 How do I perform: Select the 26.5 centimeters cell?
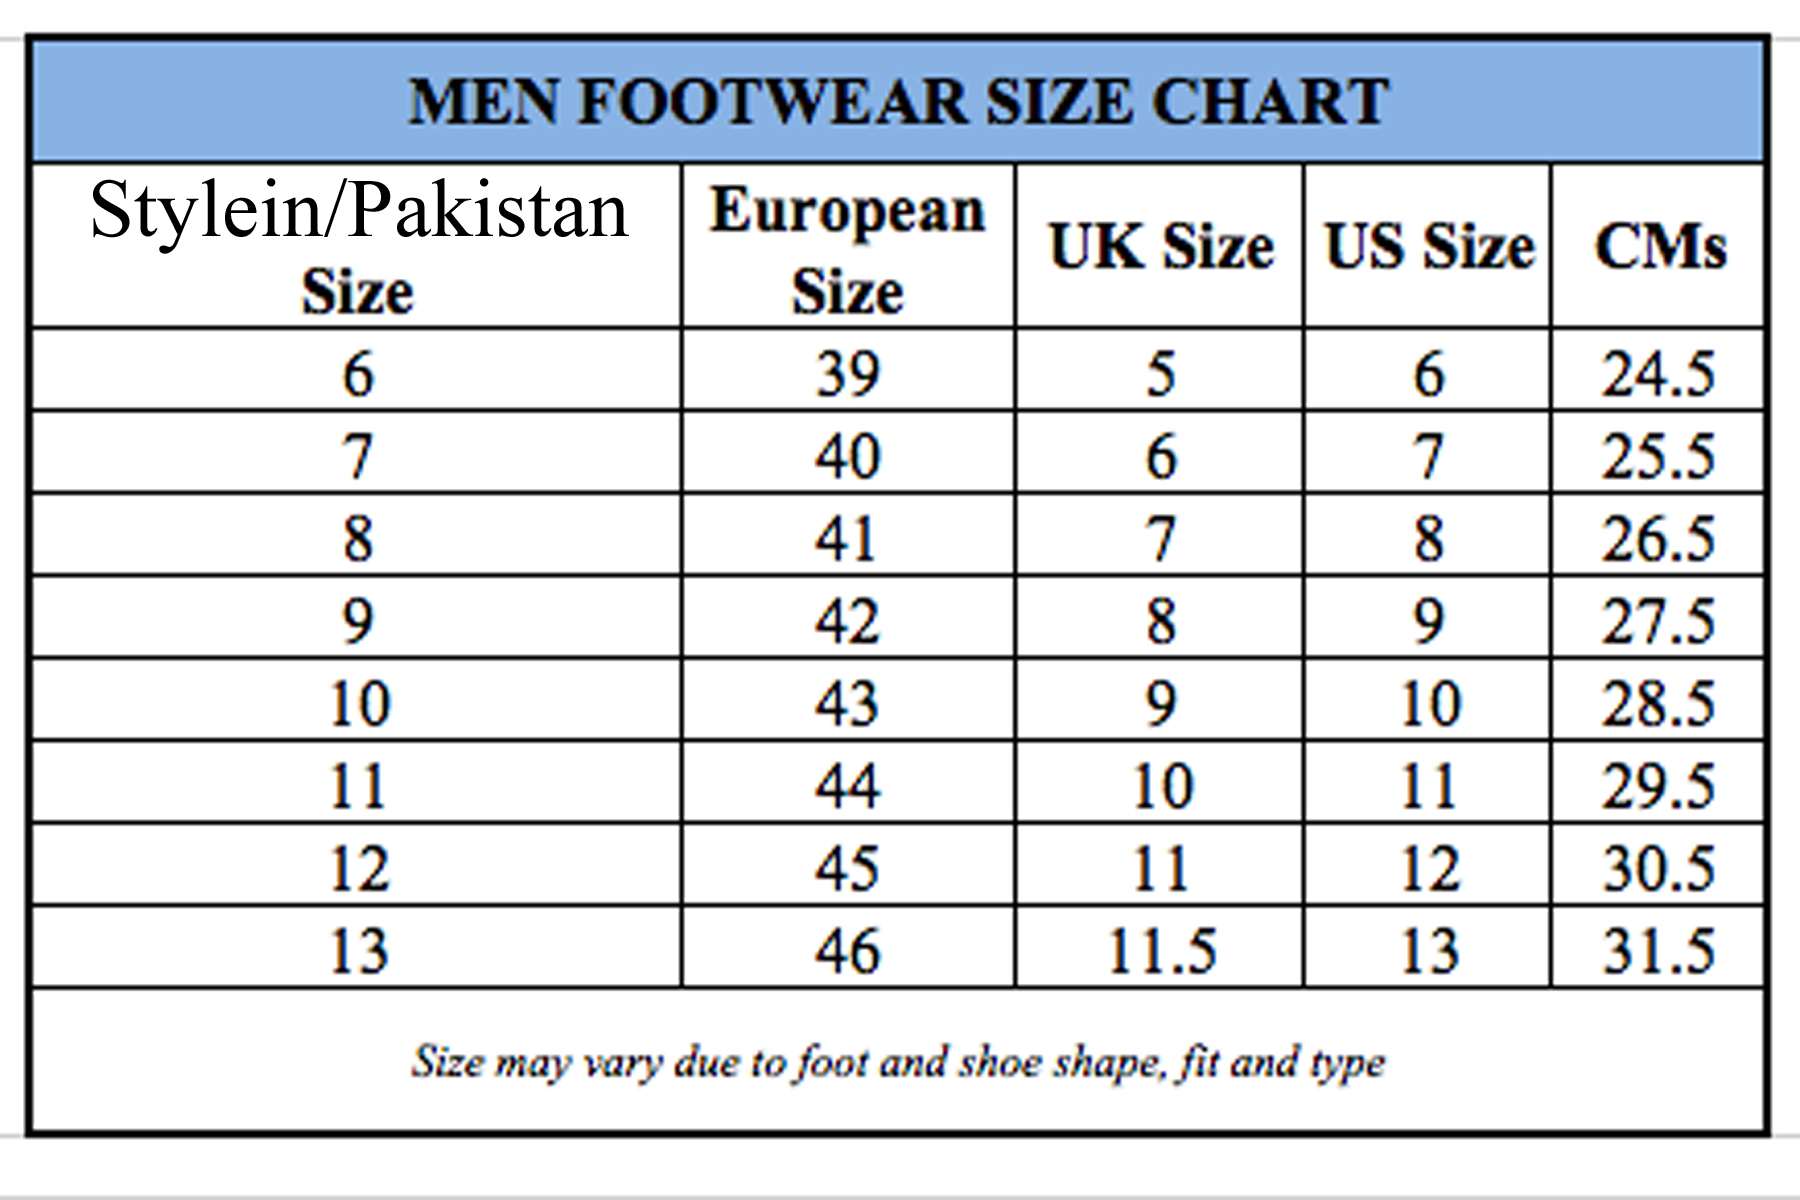click(x=1659, y=538)
